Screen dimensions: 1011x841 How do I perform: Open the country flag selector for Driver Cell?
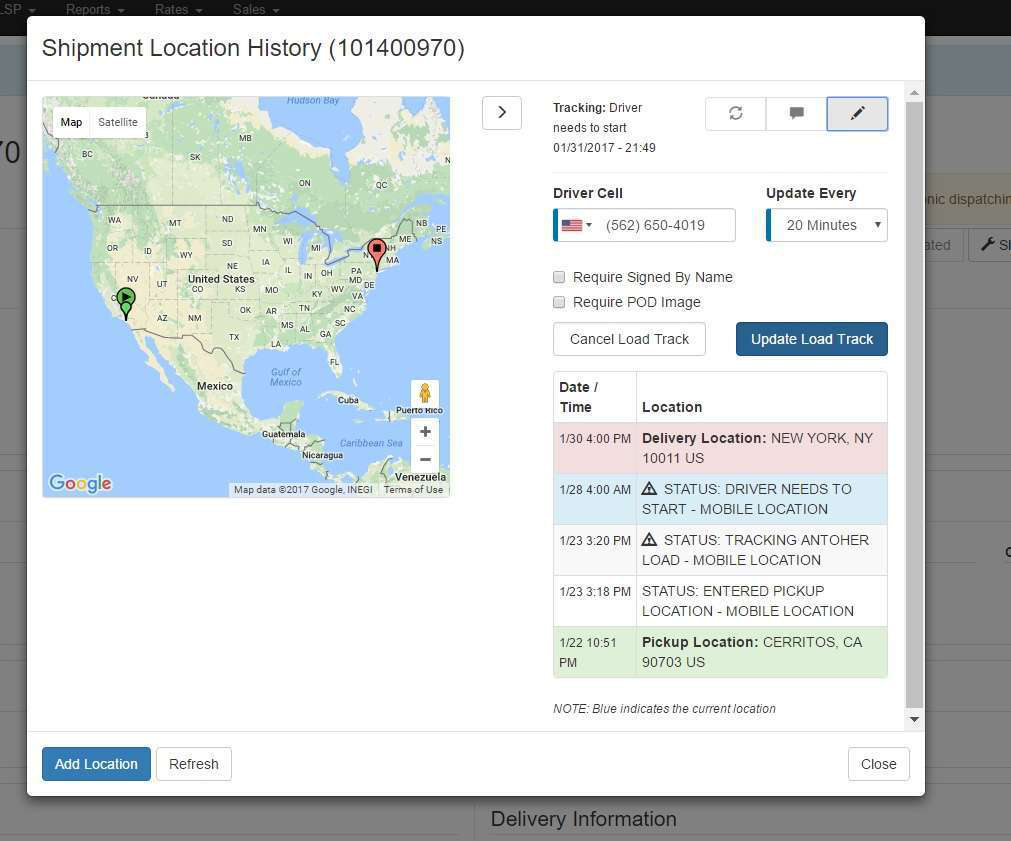tap(577, 225)
